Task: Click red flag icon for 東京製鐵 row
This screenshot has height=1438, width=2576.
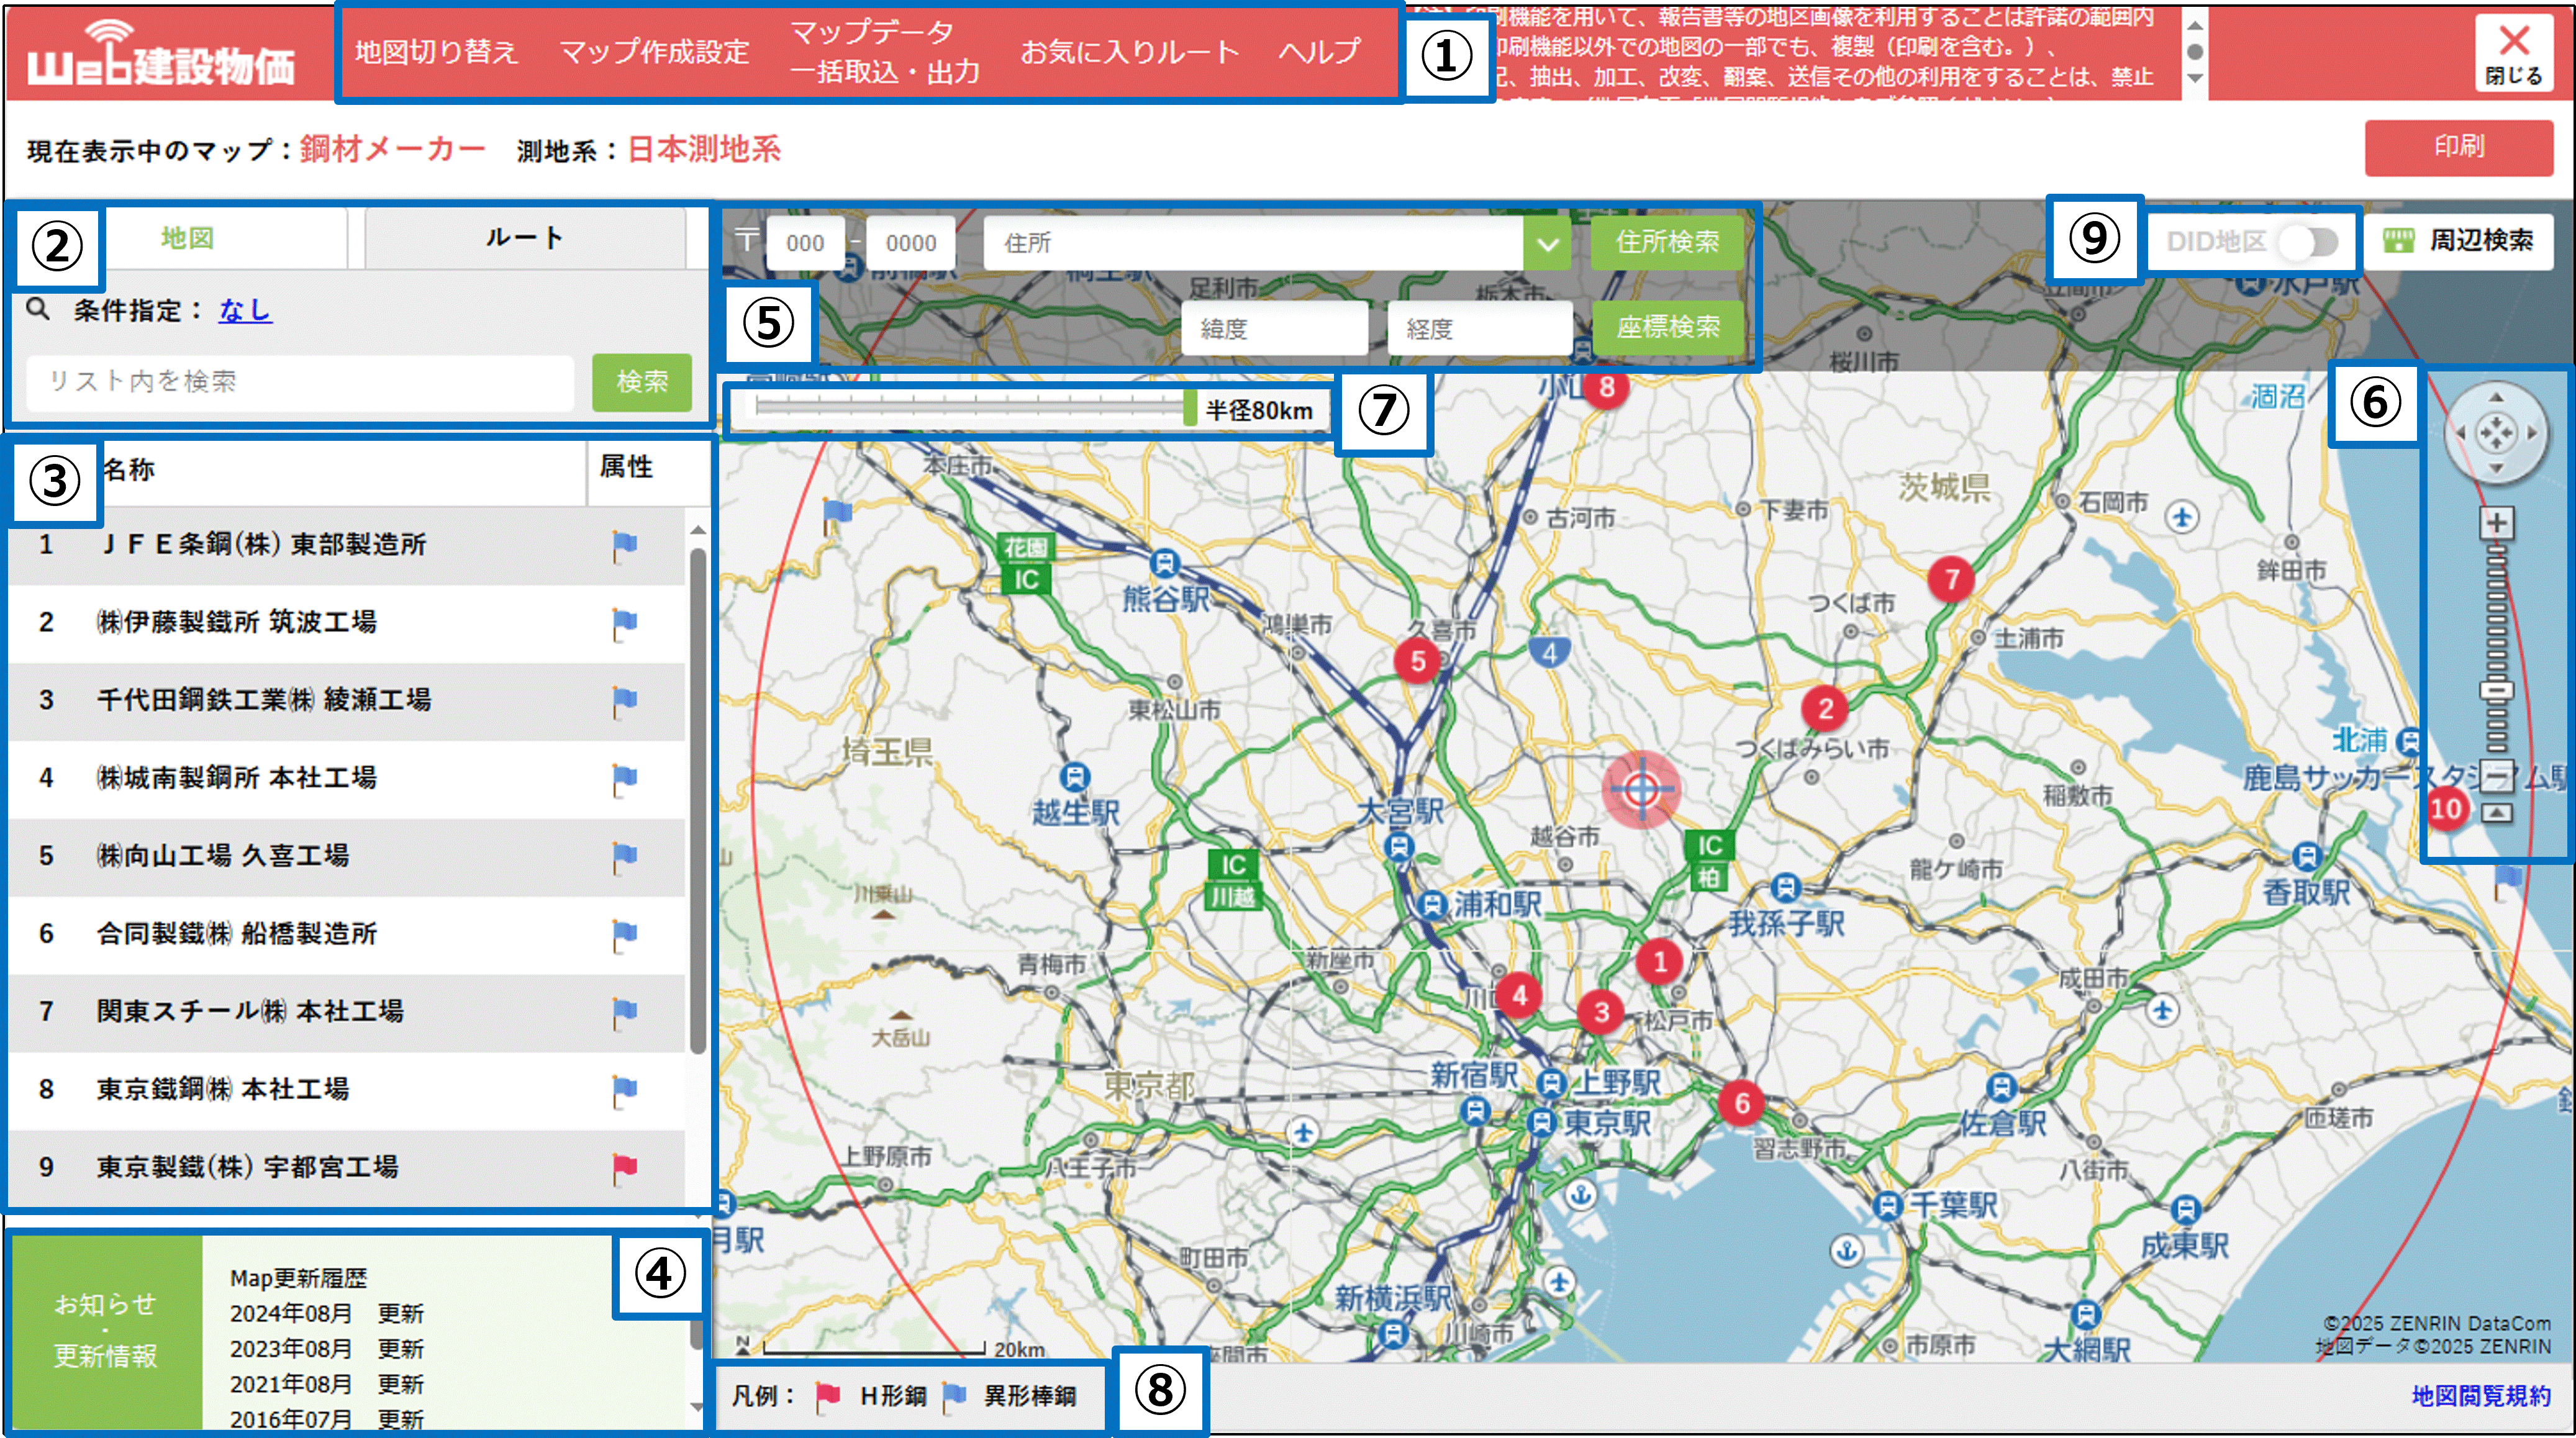Action: tap(624, 1169)
